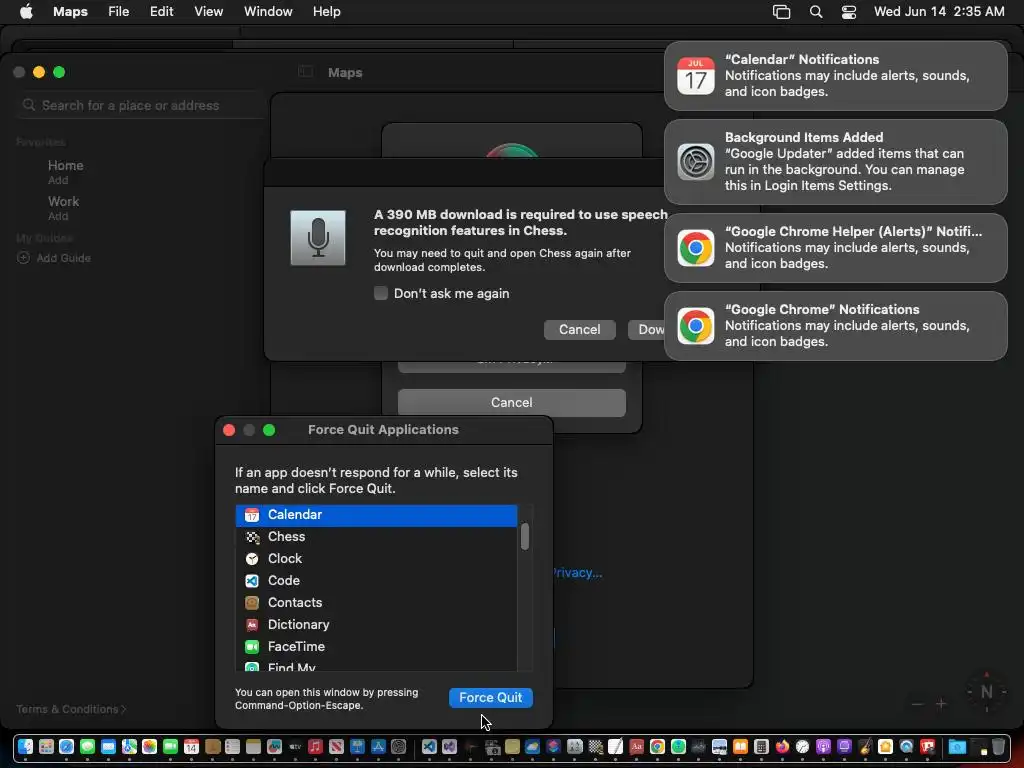Open Chess from the dock

(x=596, y=746)
